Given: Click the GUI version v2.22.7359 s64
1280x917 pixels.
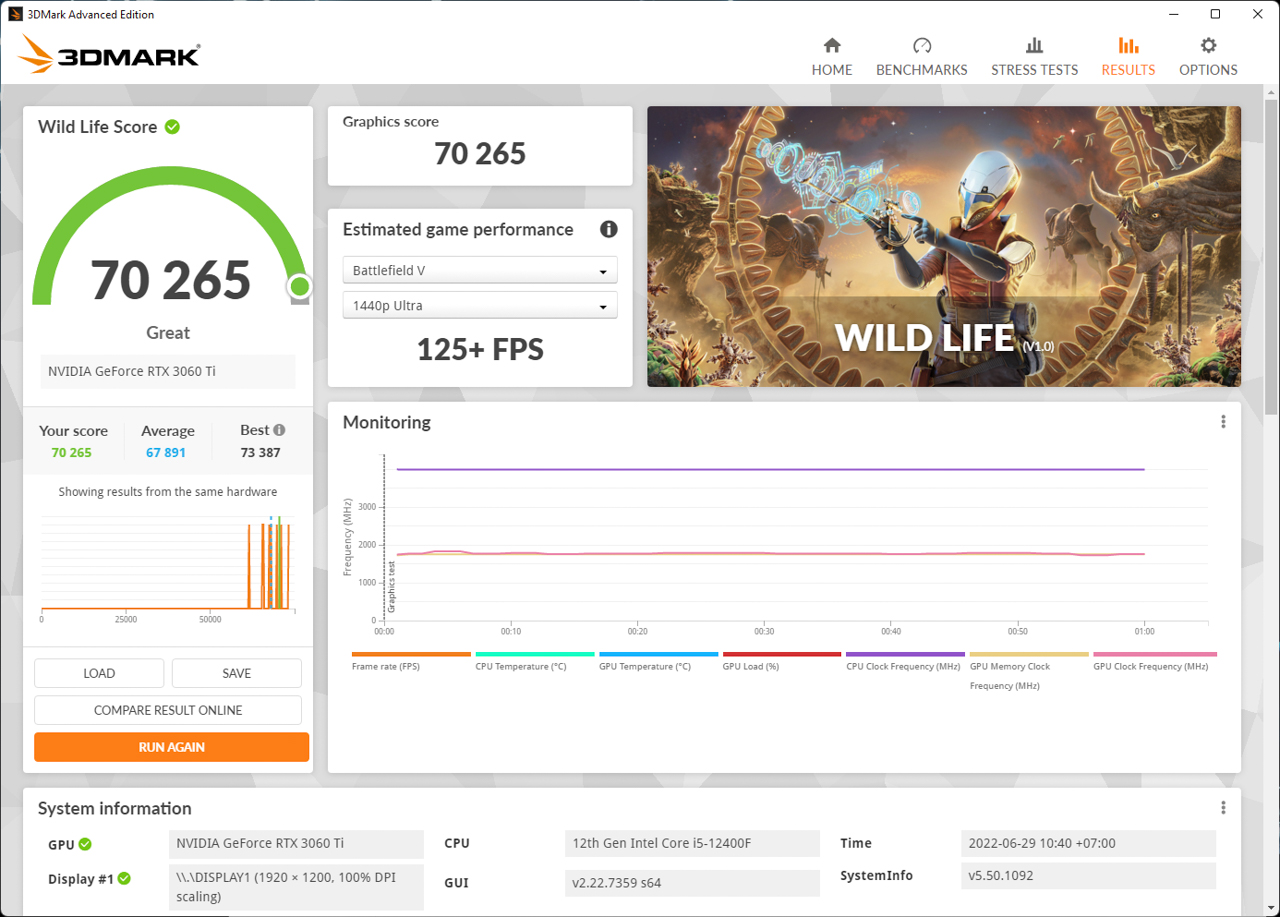Looking at the screenshot, I should [x=692, y=884].
